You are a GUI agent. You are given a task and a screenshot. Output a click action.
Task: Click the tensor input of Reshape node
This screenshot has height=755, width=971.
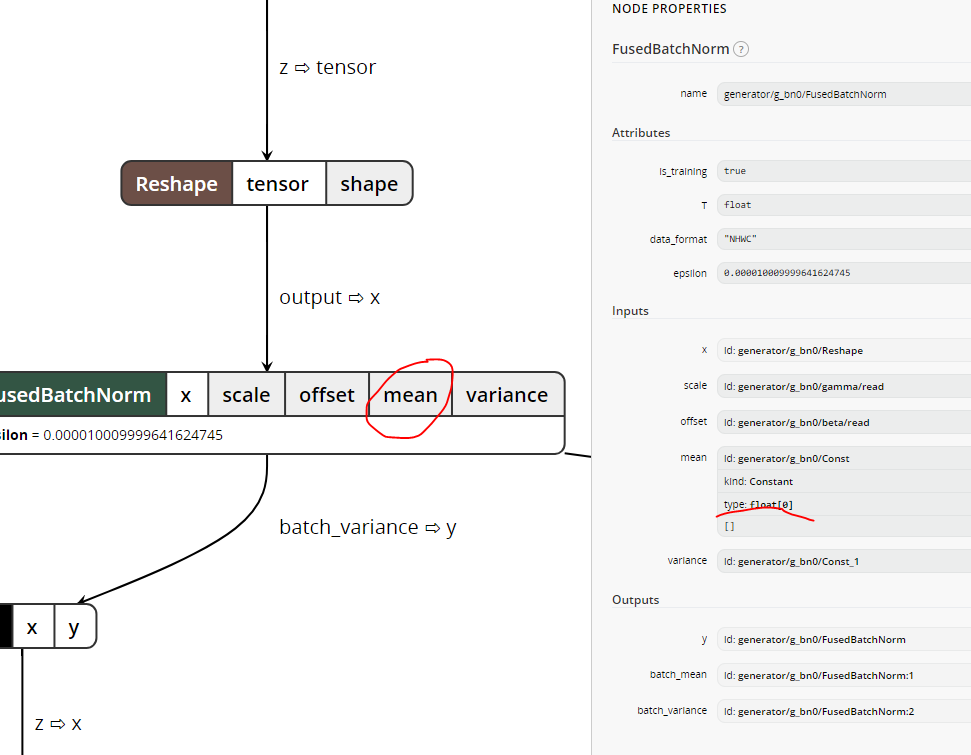click(x=278, y=183)
